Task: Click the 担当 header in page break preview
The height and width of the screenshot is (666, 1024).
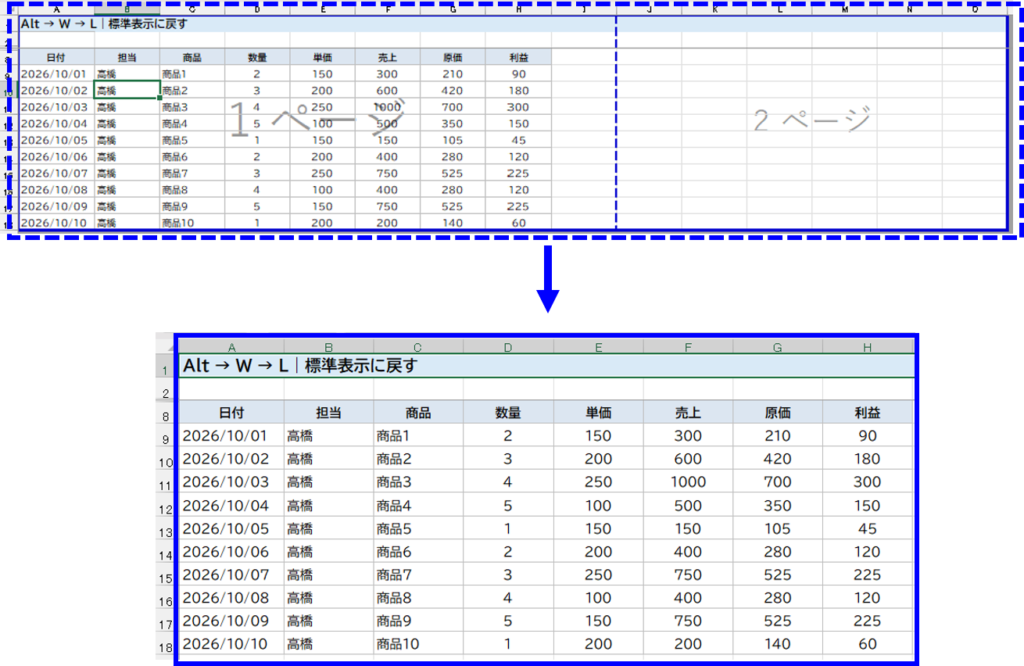Action: tap(127, 57)
